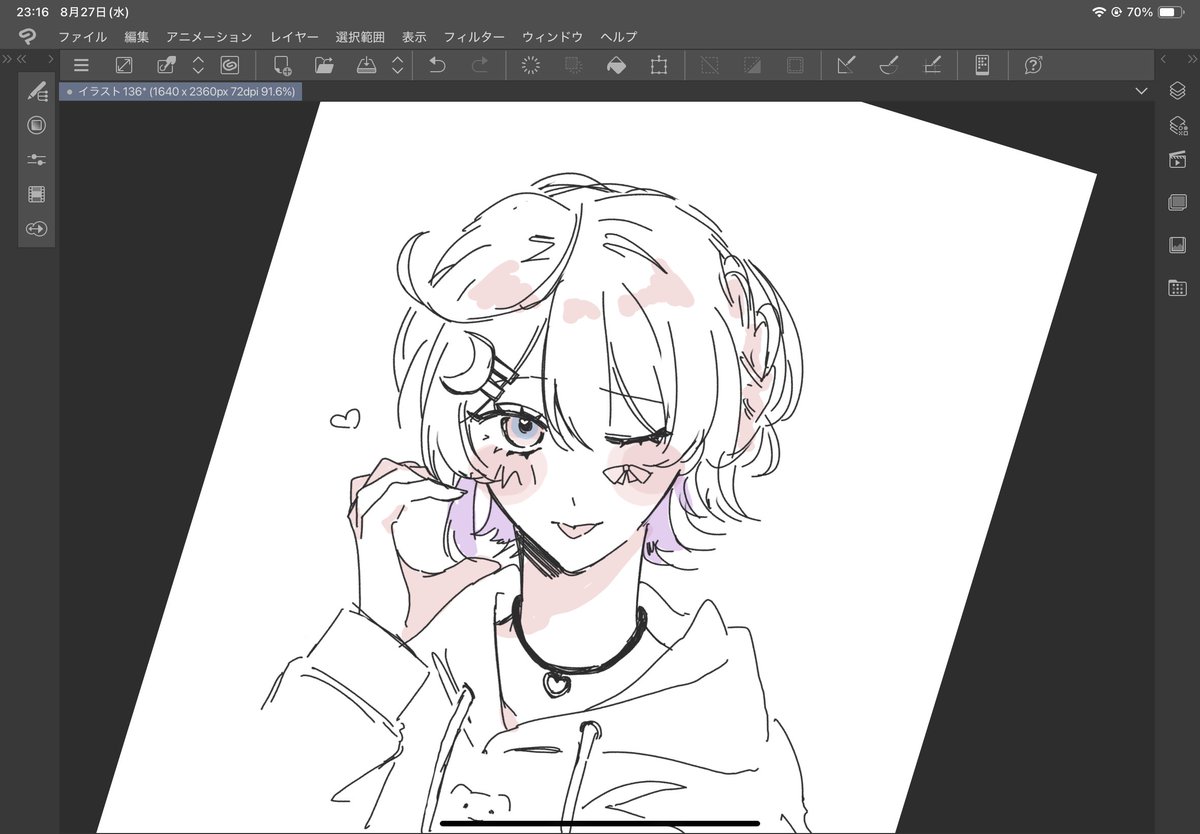
Task: Enable snap to special ruler
Action: [x=888, y=65]
